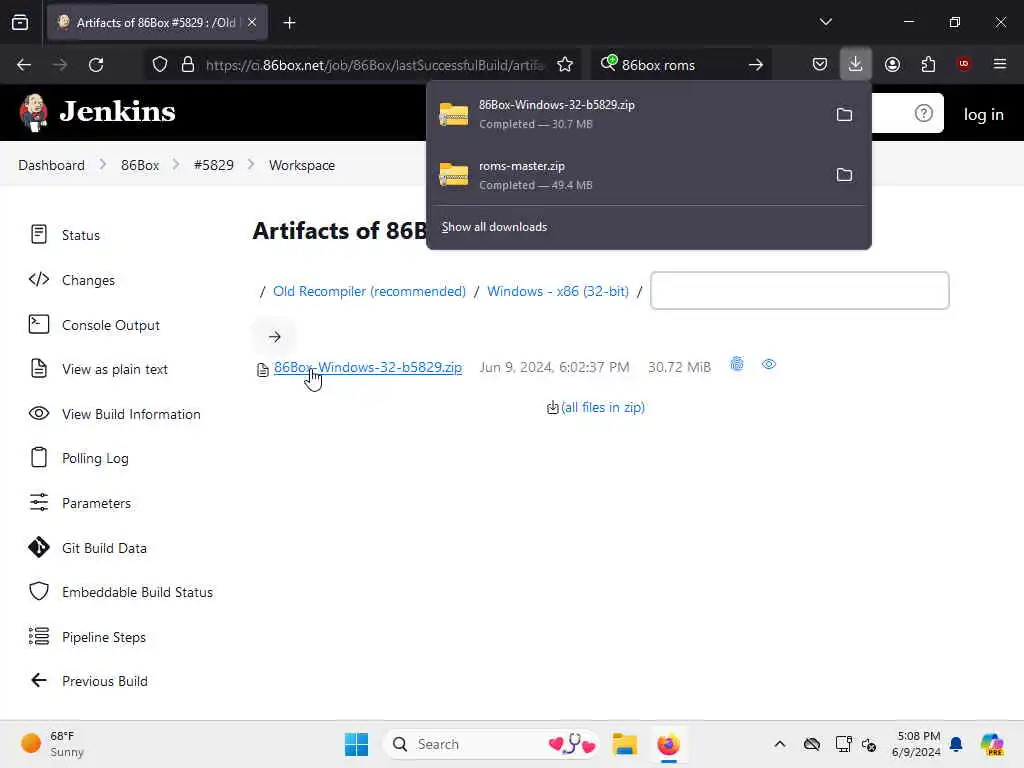
Task: Expand chevron after #5829 breadcrumb
Action: pos(251,165)
